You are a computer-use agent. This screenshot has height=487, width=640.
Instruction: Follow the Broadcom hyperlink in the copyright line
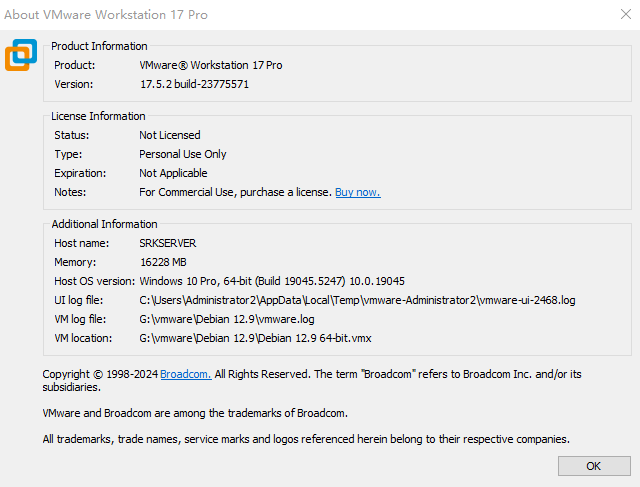pyautogui.click(x=185, y=374)
